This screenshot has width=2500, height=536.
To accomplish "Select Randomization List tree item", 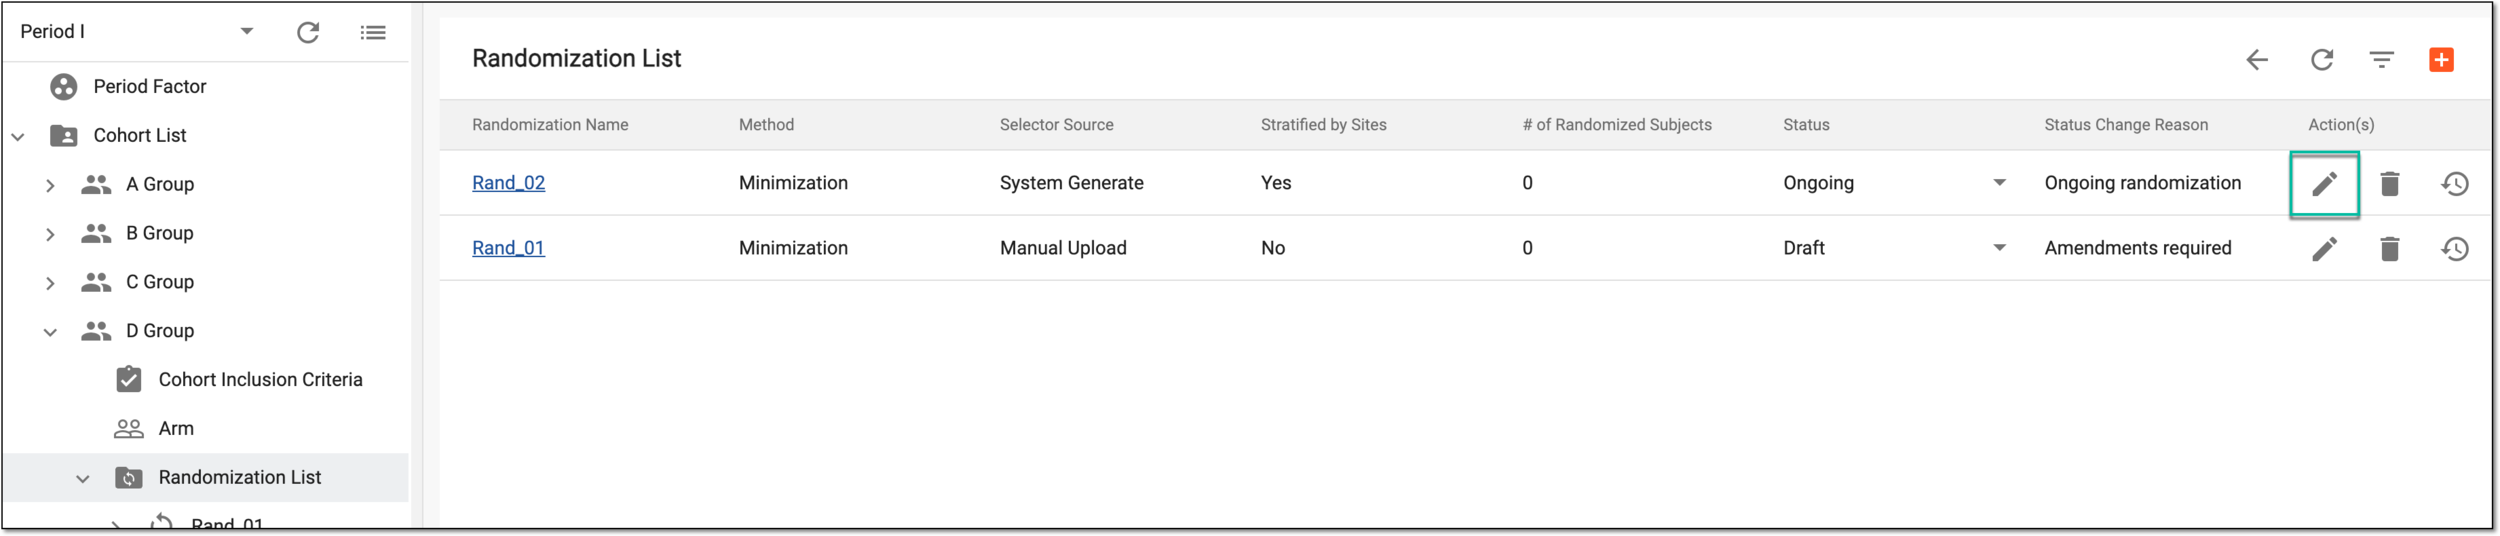I will 240,478.
